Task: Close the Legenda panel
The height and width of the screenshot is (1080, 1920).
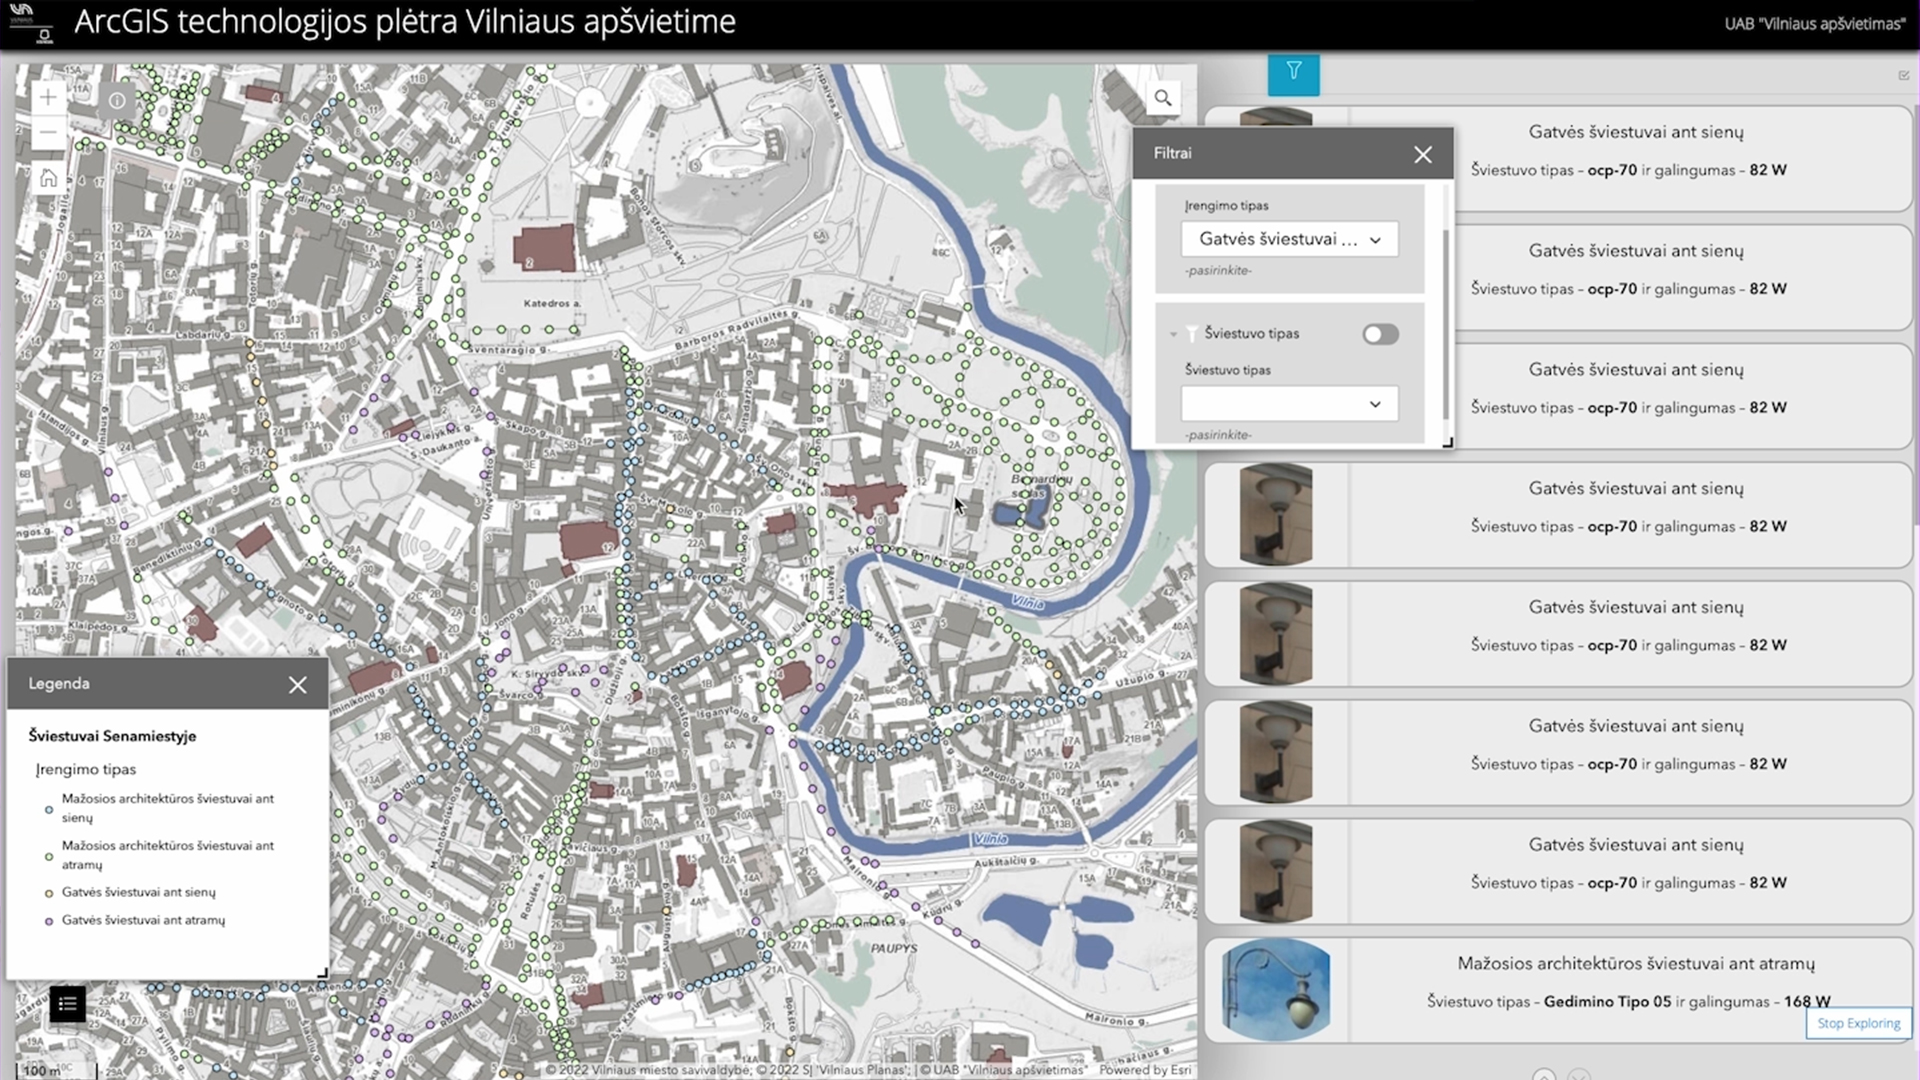Action: click(x=298, y=685)
